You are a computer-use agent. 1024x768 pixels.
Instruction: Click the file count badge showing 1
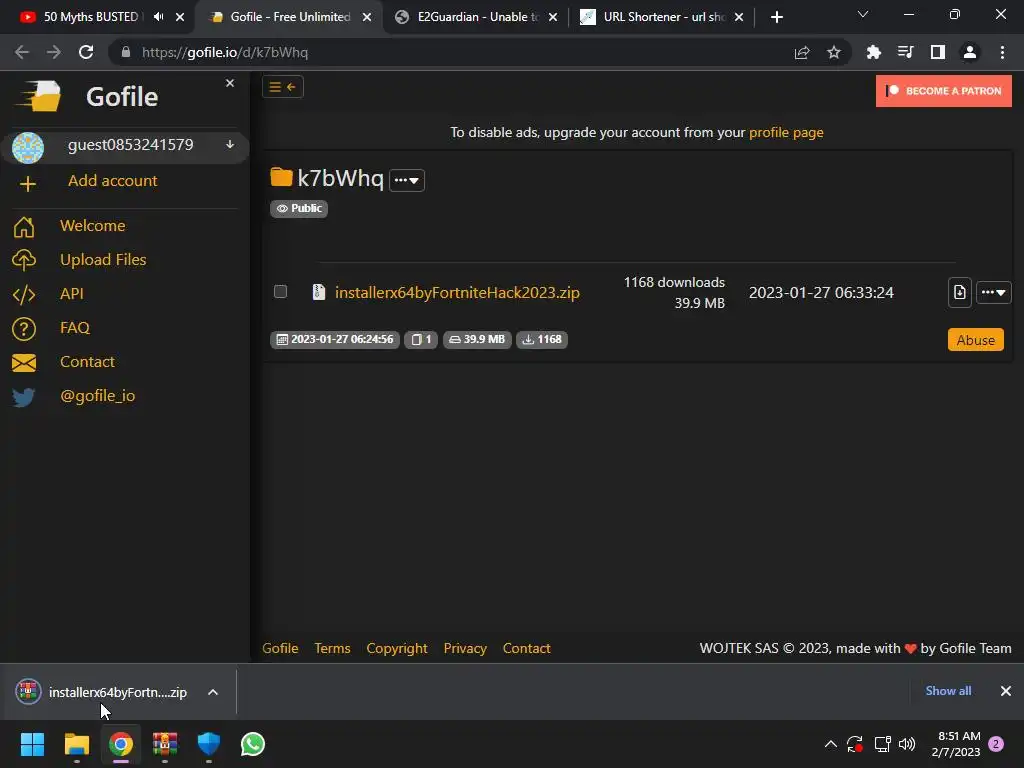[x=421, y=340]
